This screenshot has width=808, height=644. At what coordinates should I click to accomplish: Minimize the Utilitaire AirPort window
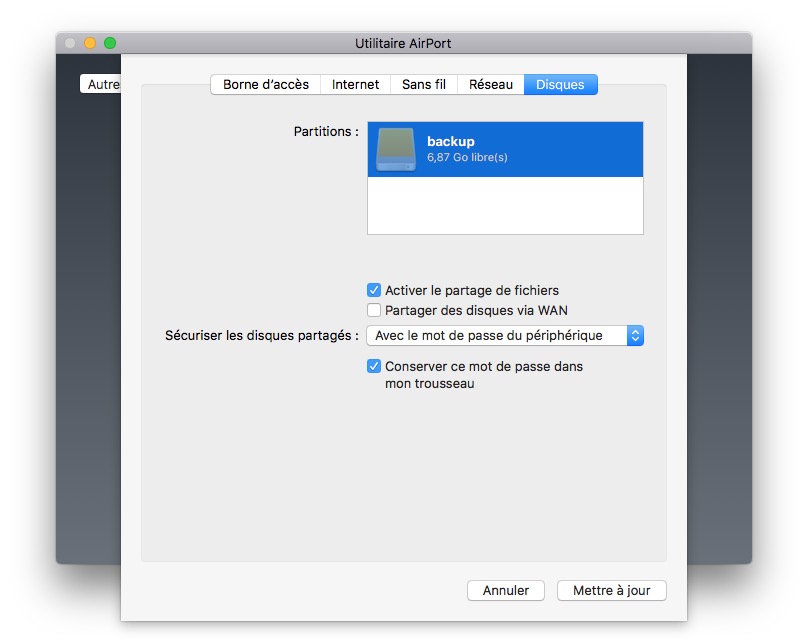click(x=90, y=43)
